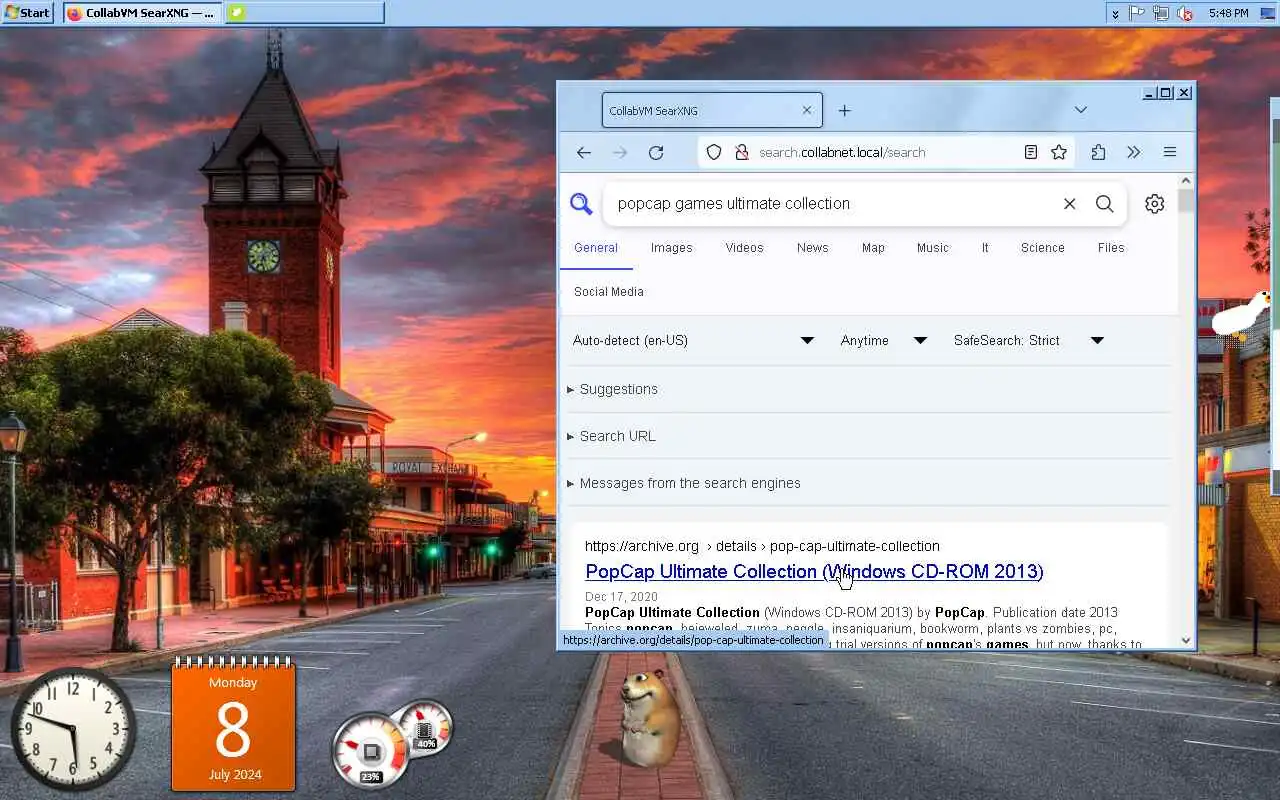Open the Auto-detect (en-US) language dropdown
1280x800 pixels.
pyautogui.click(x=693, y=341)
